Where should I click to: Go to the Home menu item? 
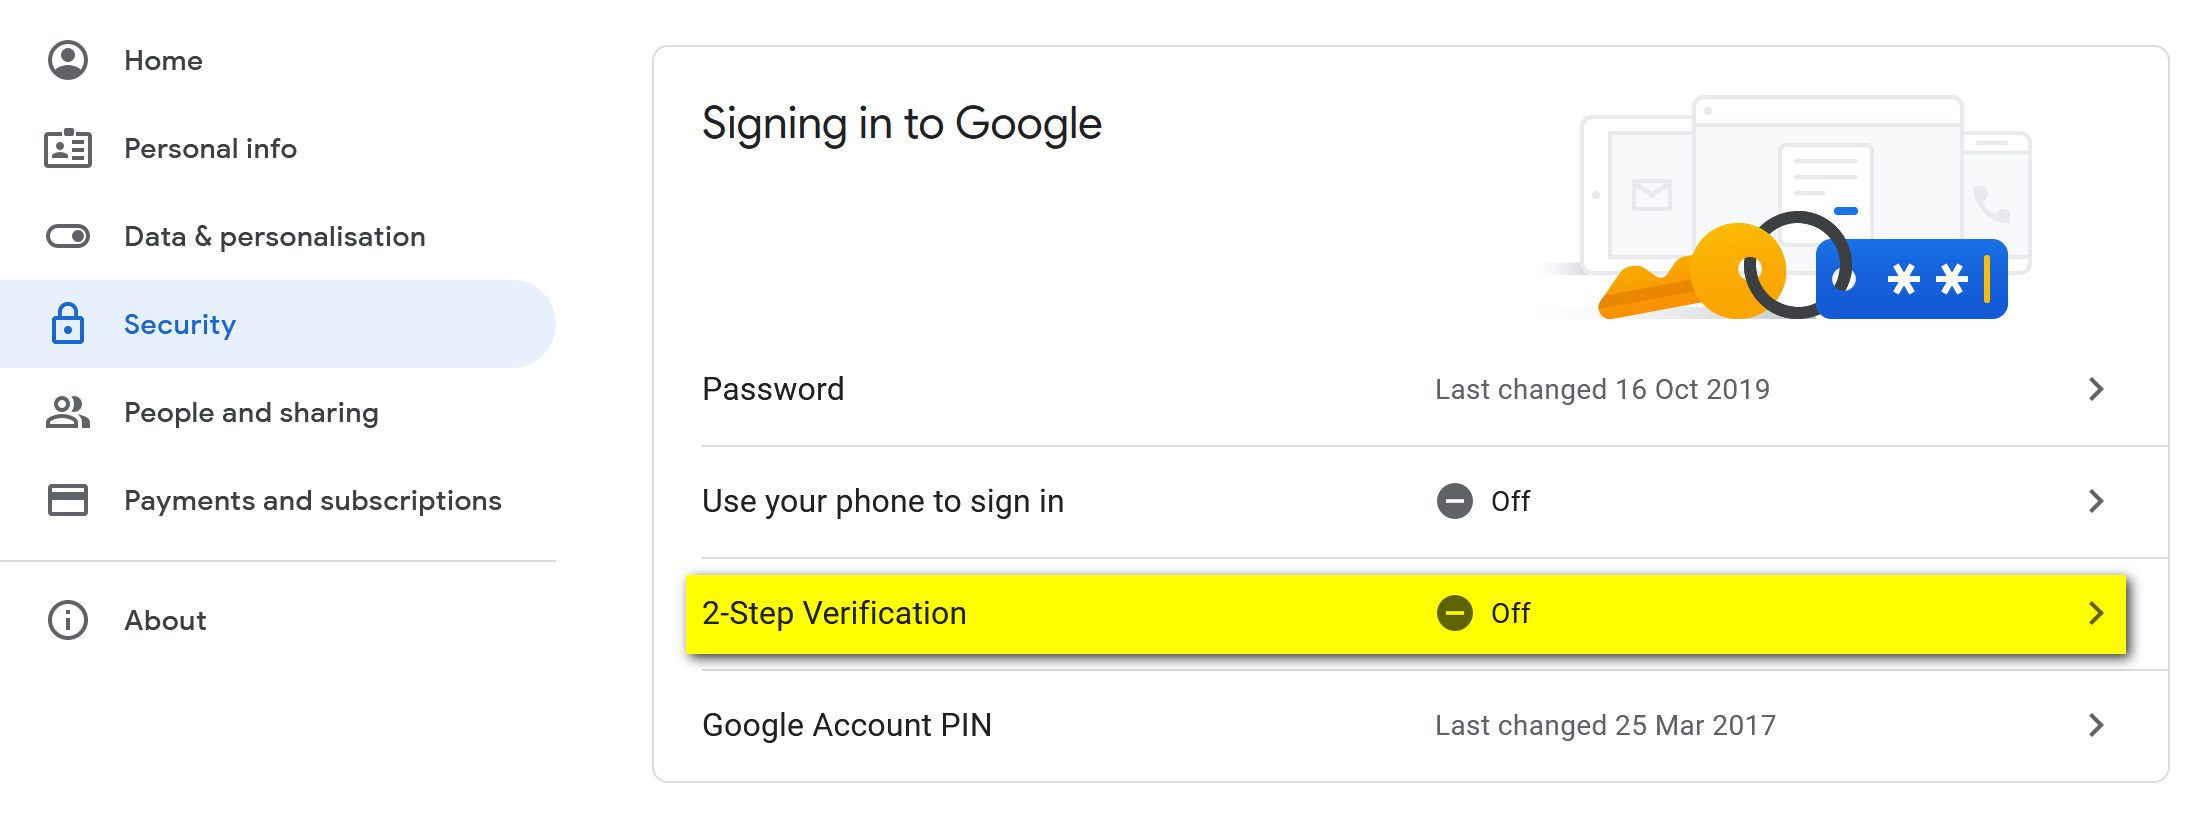click(x=163, y=60)
